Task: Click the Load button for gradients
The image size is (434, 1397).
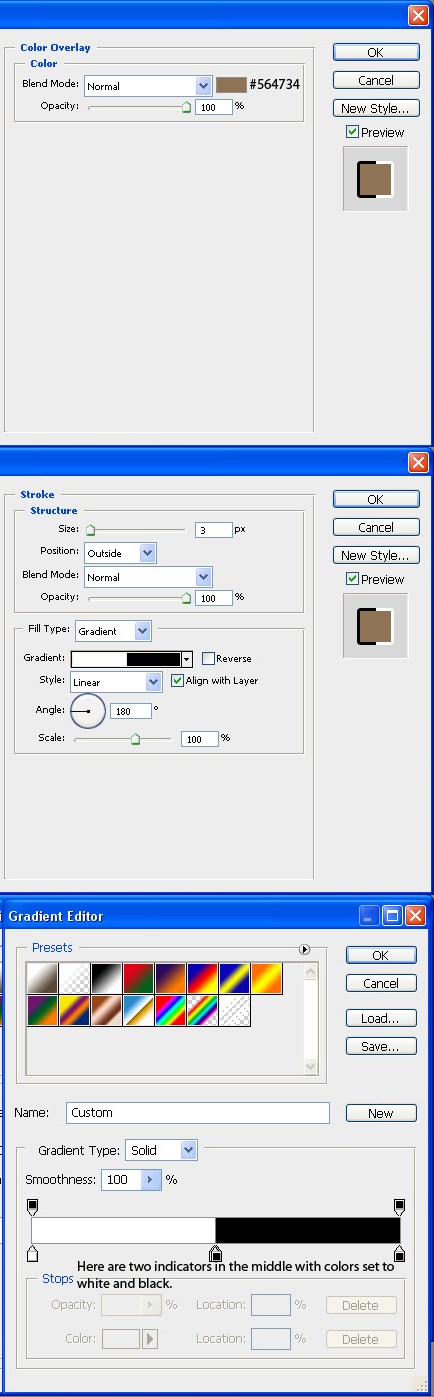Action: 381,1018
